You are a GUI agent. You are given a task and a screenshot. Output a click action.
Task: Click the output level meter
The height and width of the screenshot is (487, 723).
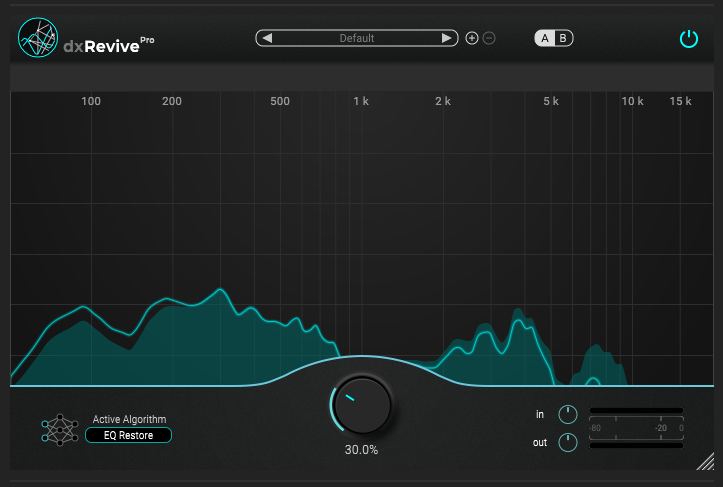click(636, 445)
